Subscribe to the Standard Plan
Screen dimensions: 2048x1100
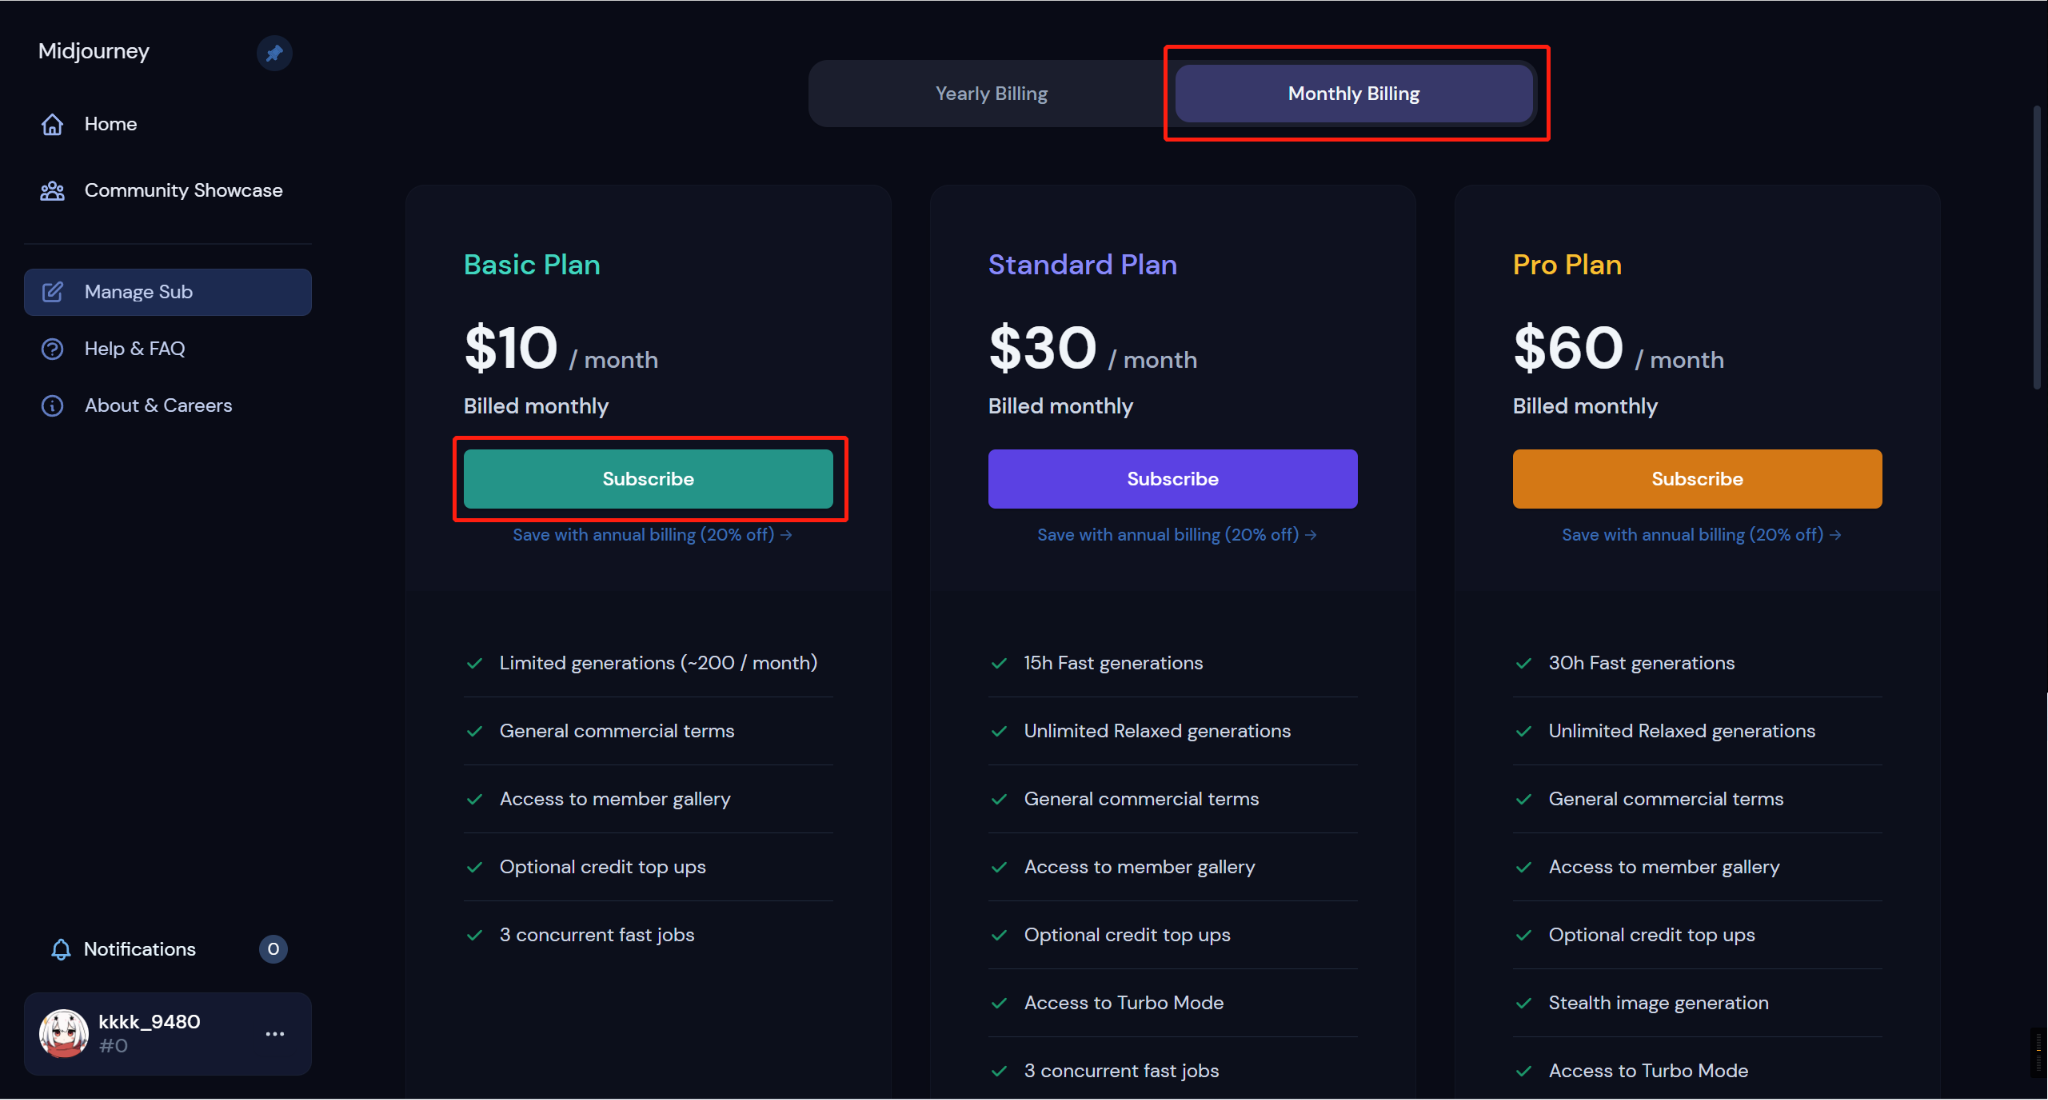click(x=1172, y=479)
